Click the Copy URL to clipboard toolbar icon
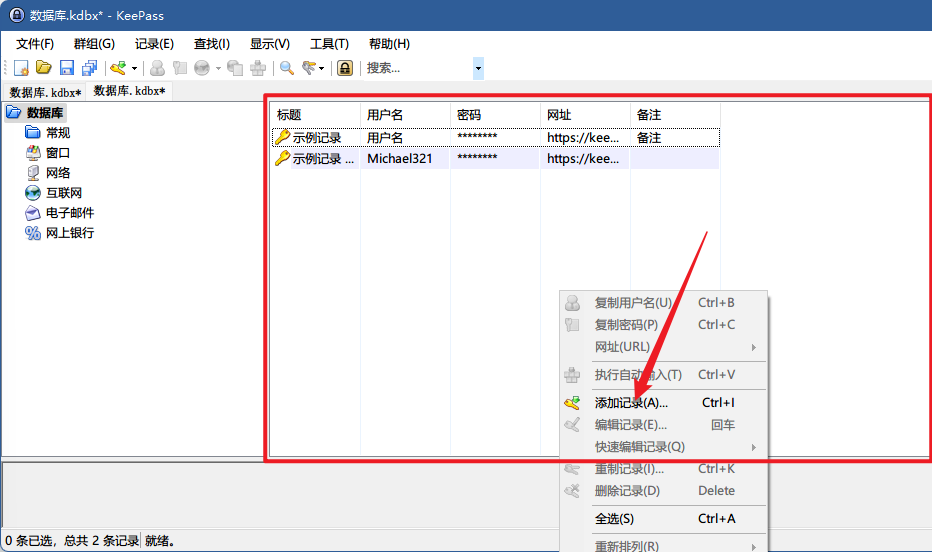The width and height of the screenshot is (932, 552). click(235, 68)
